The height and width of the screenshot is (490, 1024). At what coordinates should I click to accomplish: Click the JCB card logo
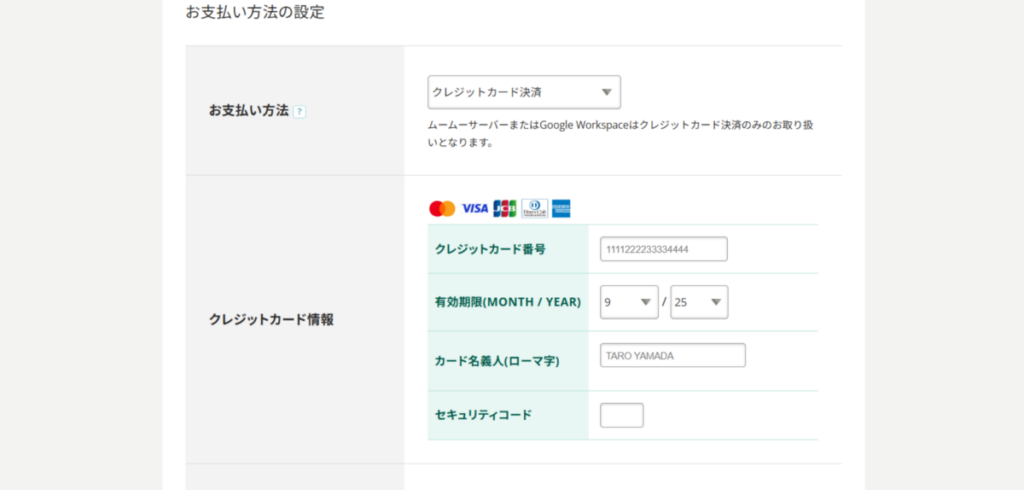click(x=505, y=208)
